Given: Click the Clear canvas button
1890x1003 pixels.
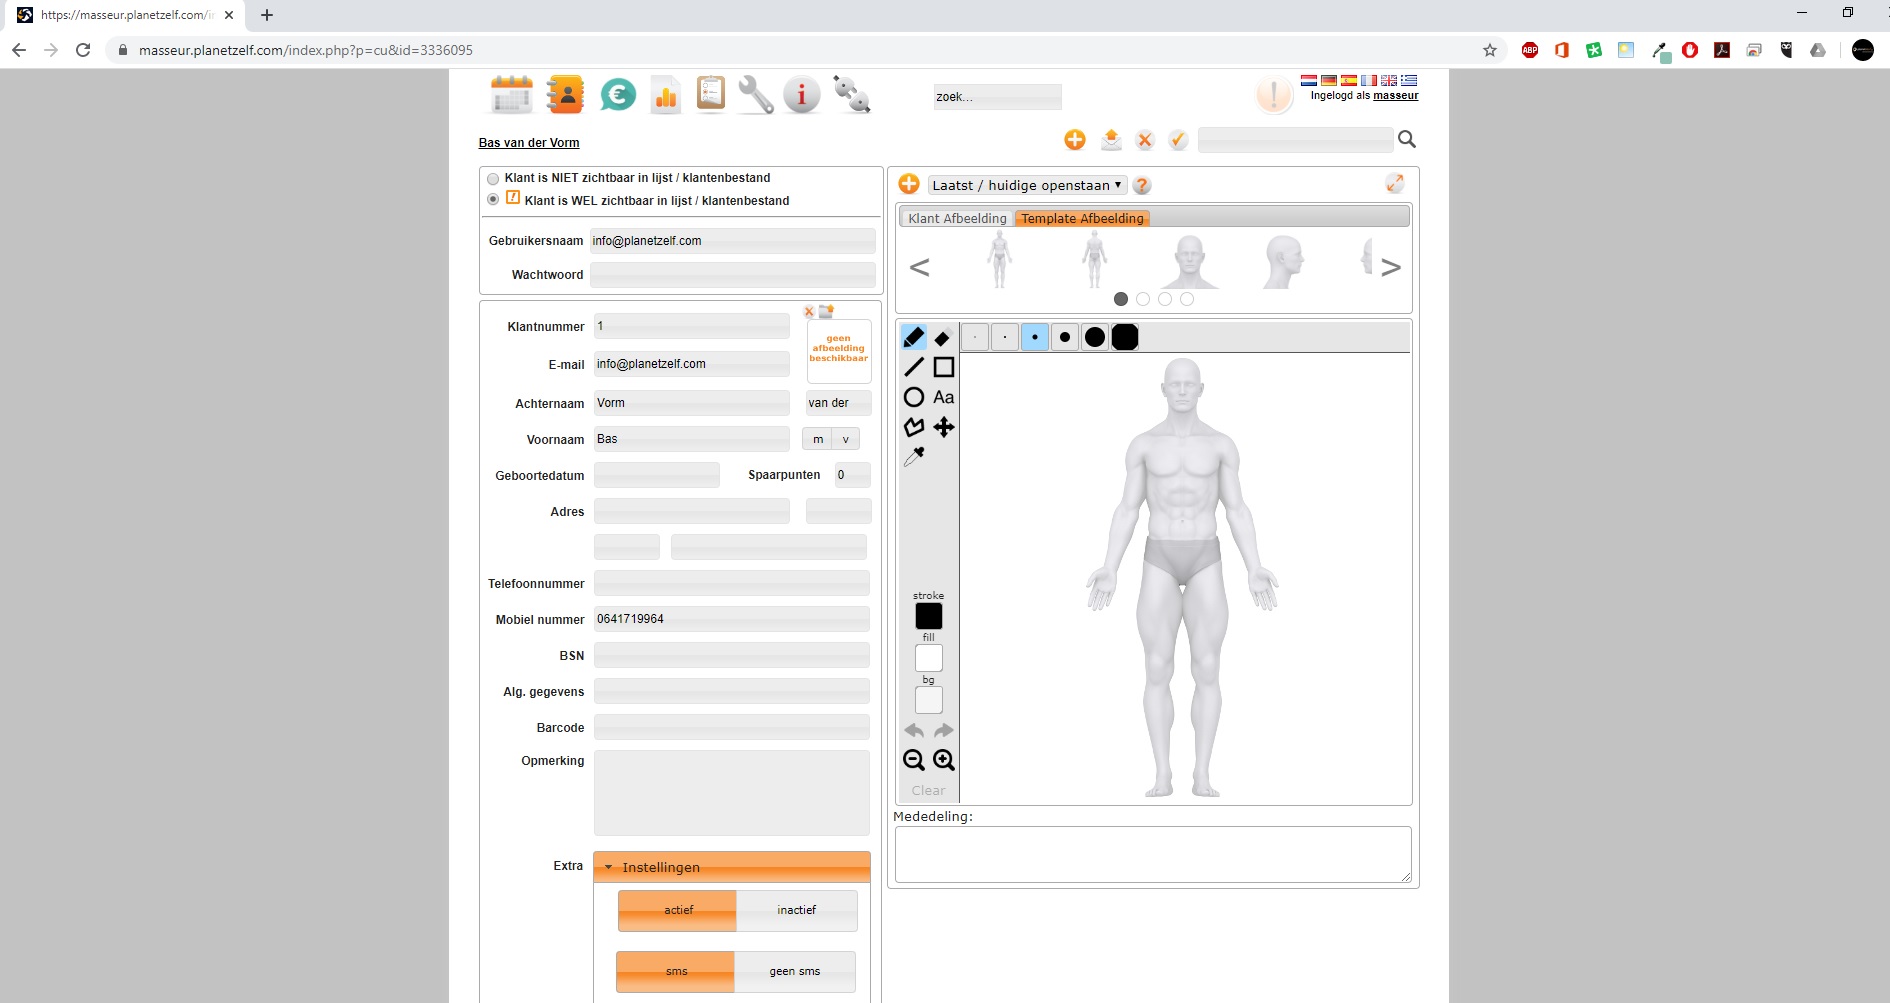Looking at the screenshot, I should coord(928,790).
